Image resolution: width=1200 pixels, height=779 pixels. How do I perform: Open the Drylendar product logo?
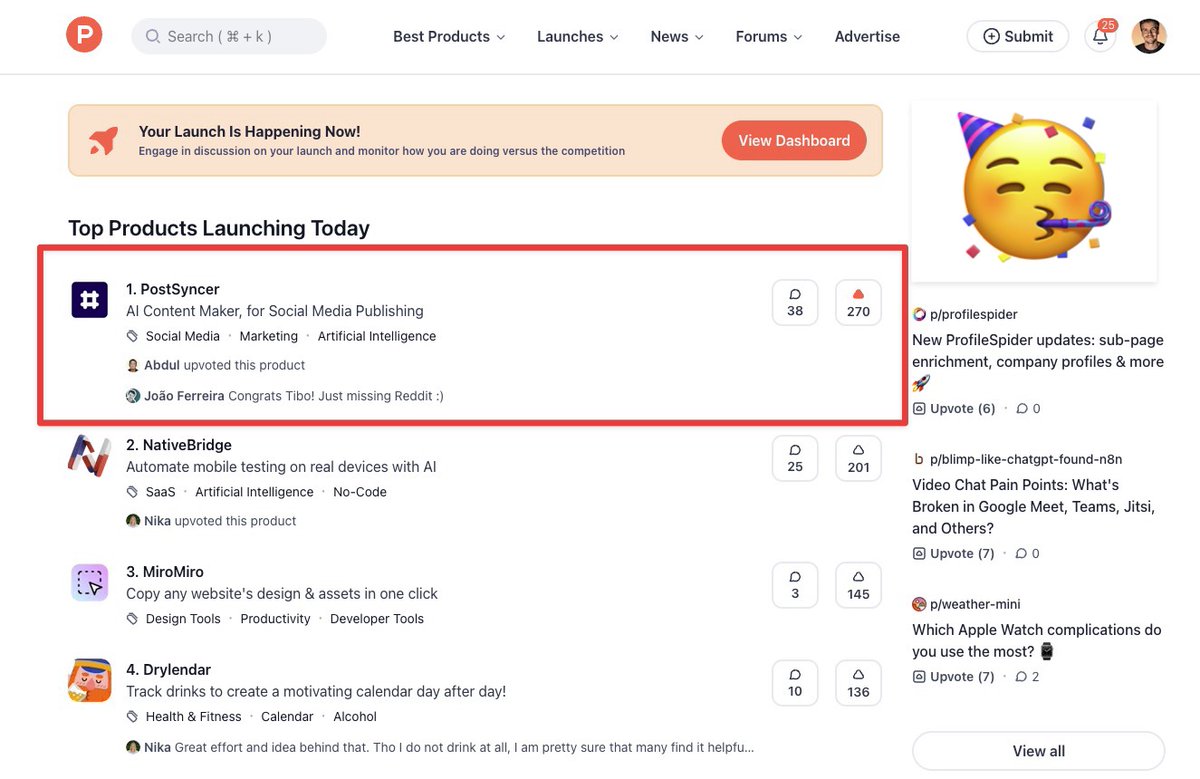tap(89, 680)
